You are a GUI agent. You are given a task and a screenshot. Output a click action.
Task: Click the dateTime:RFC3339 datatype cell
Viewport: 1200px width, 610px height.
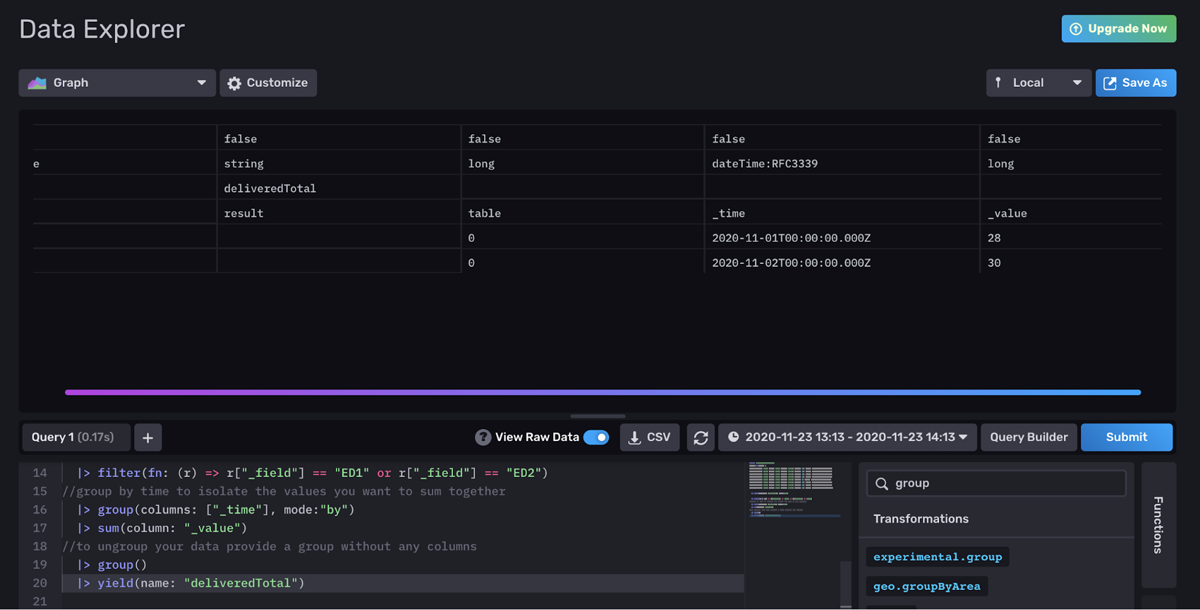tap(842, 163)
